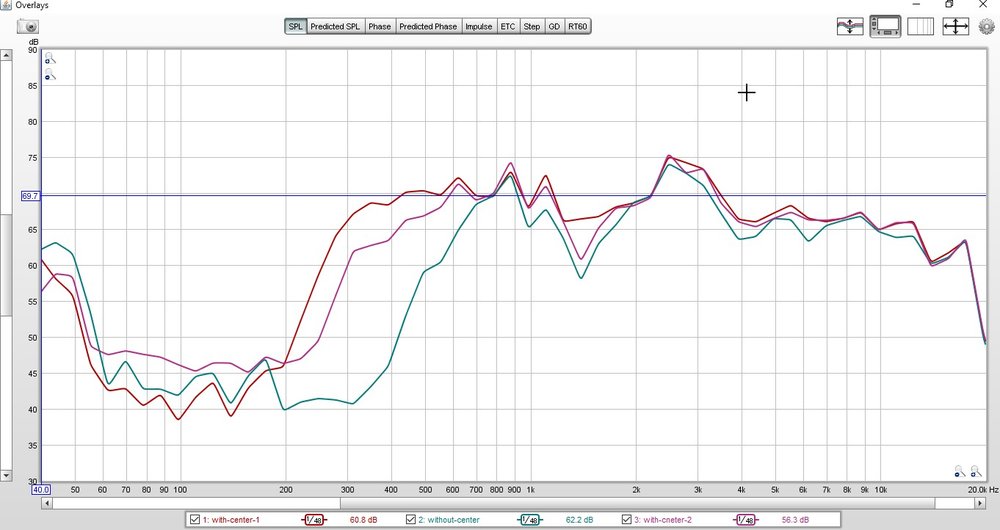Select the Predicted SPL button
1000x530 pixels.
tap(335, 26)
